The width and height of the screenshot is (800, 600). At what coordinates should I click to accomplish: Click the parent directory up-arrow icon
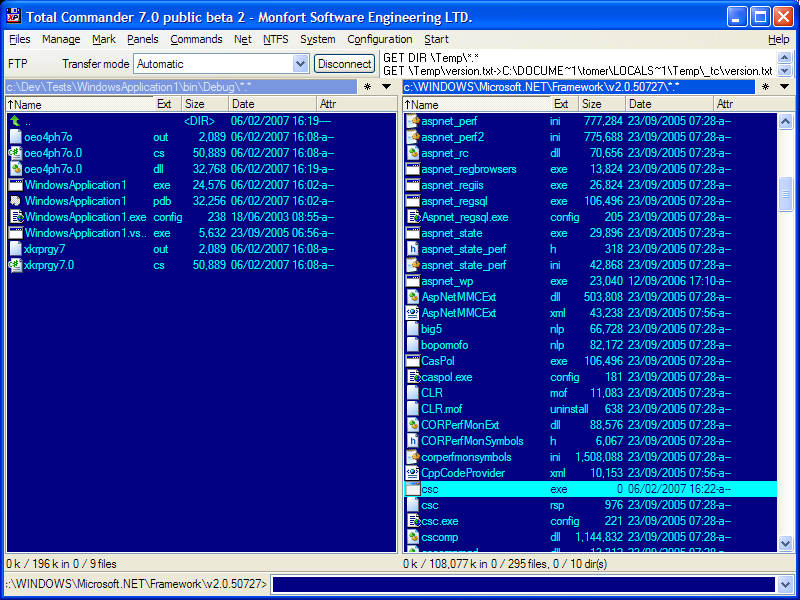pos(15,121)
